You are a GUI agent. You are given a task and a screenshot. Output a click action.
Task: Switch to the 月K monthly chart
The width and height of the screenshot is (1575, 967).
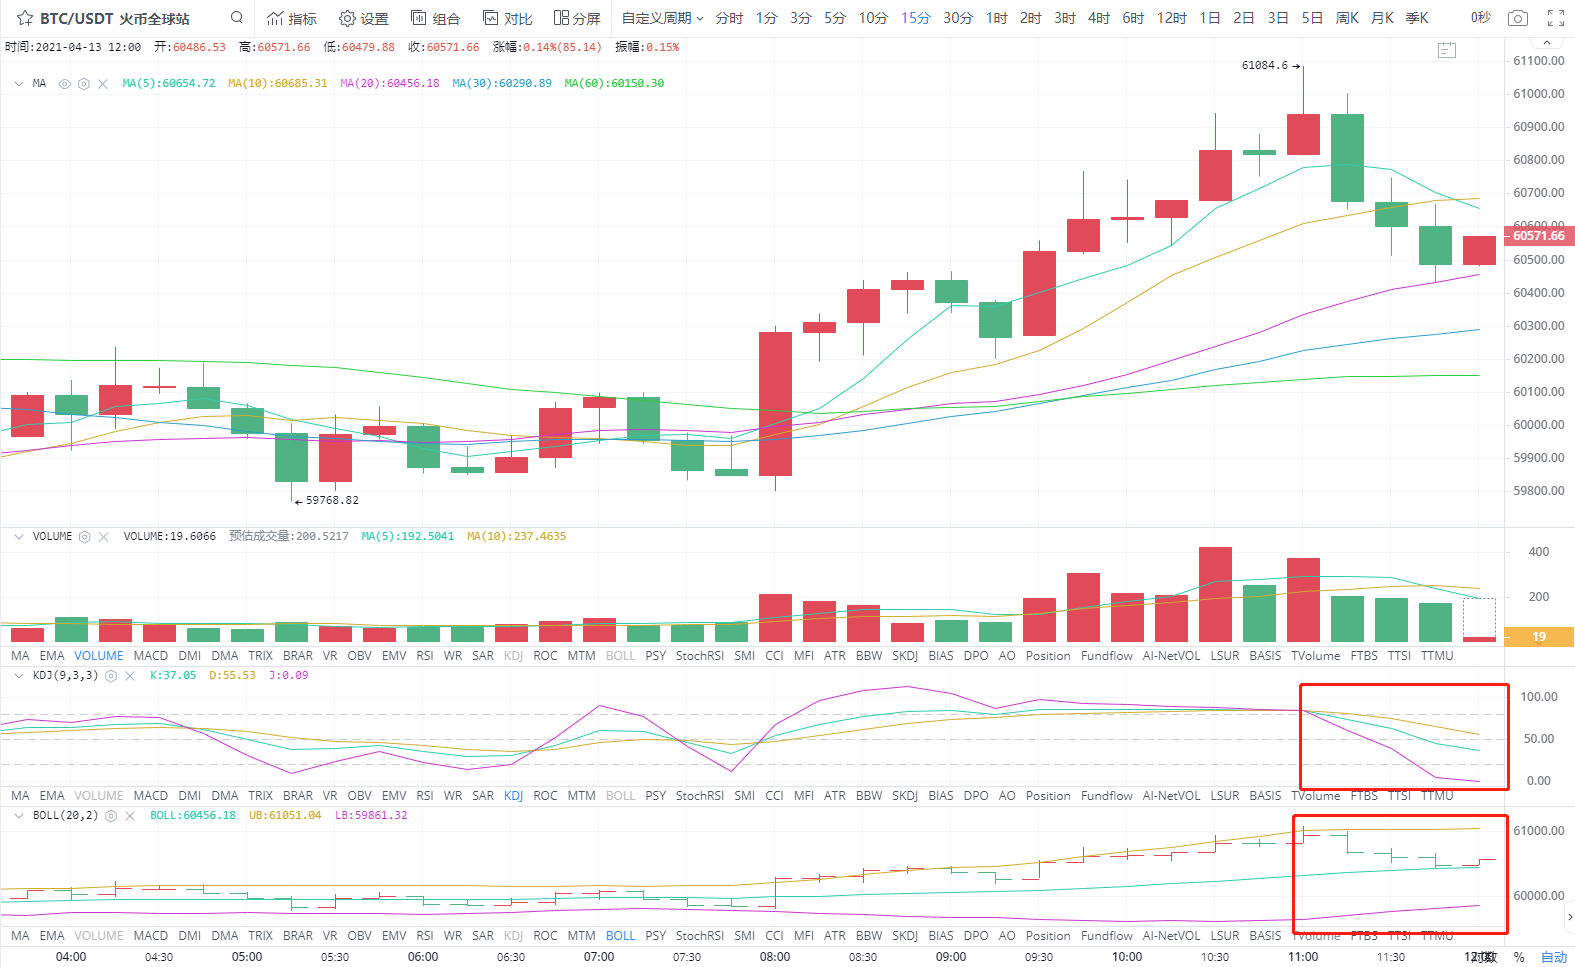click(1382, 18)
